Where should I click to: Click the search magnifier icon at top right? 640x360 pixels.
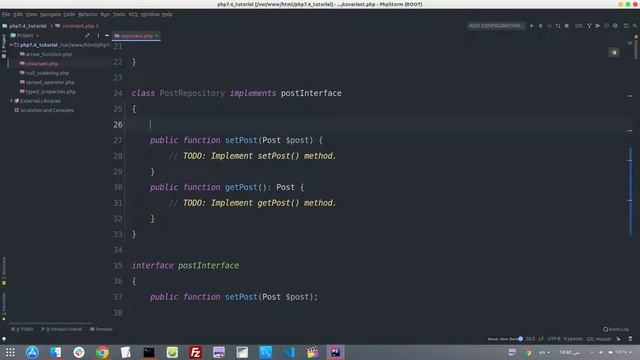point(635,26)
